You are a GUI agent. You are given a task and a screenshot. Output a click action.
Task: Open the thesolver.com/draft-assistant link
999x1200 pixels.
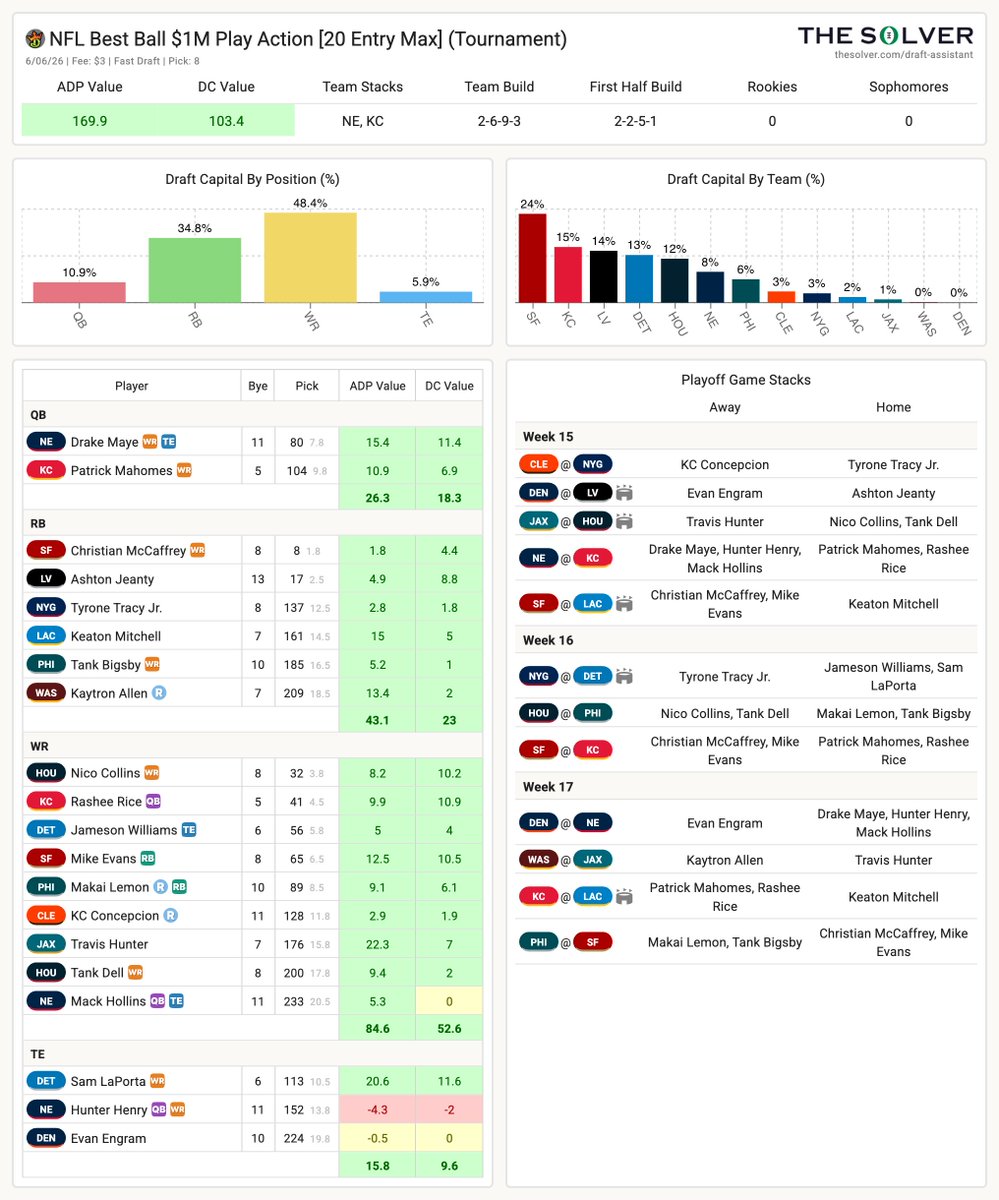[x=903, y=55]
